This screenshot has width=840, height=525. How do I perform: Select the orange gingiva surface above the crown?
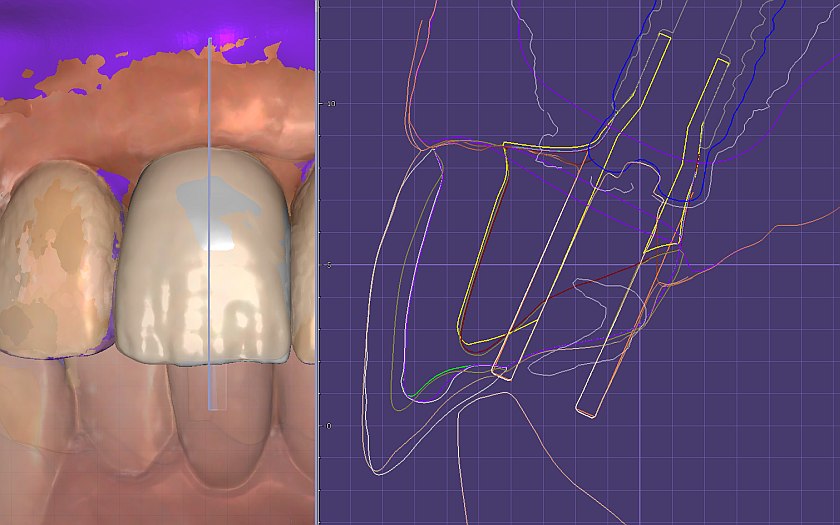(x=180, y=100)
